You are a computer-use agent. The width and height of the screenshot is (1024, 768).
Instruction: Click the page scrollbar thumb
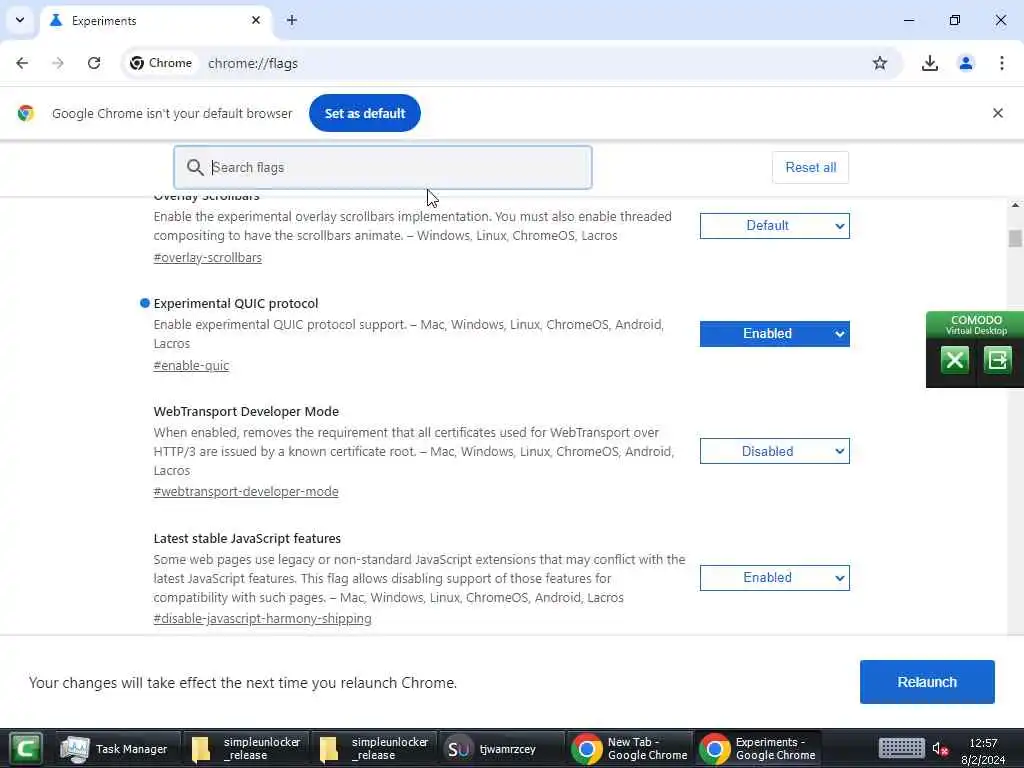click(x=1015, y=238)
